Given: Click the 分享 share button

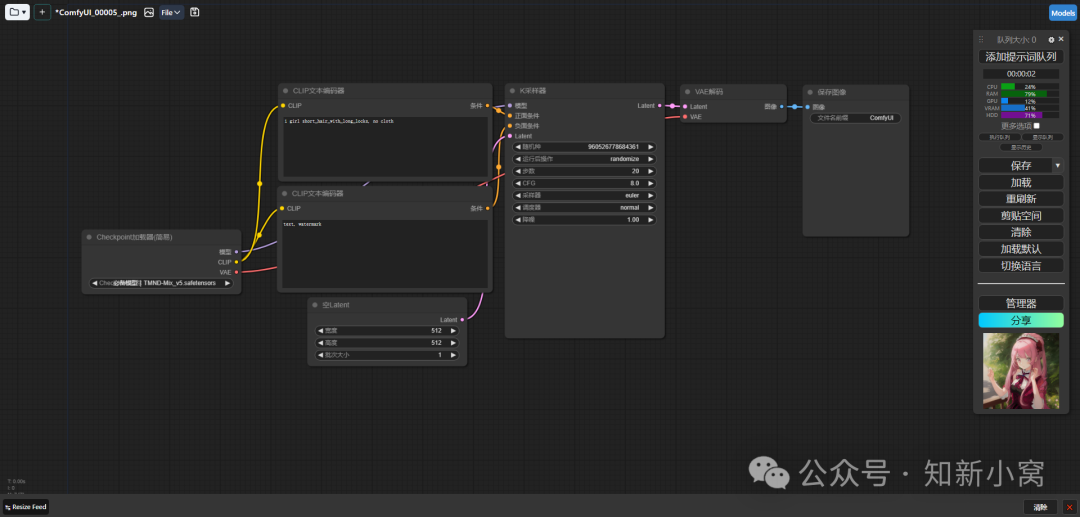Looking at the screenshot, I should (1021, 320).
